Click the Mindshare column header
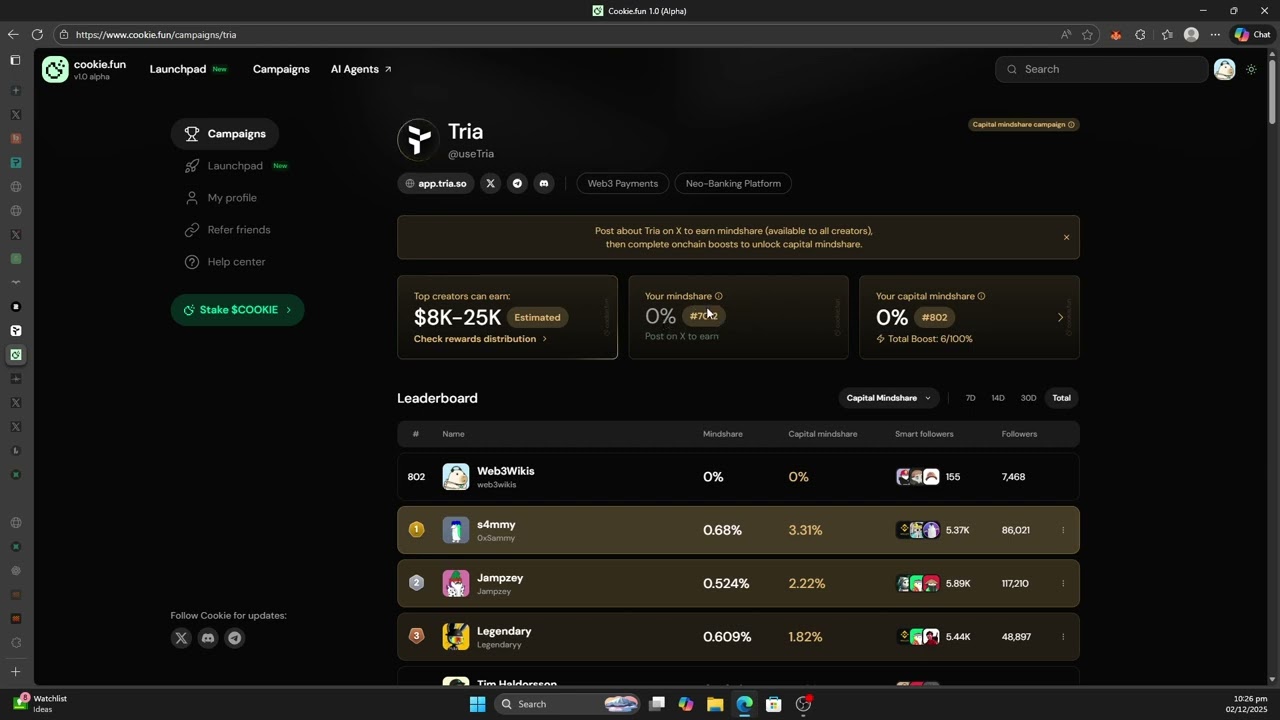Viewport: 1280px width, 720px height. point(722,434)
